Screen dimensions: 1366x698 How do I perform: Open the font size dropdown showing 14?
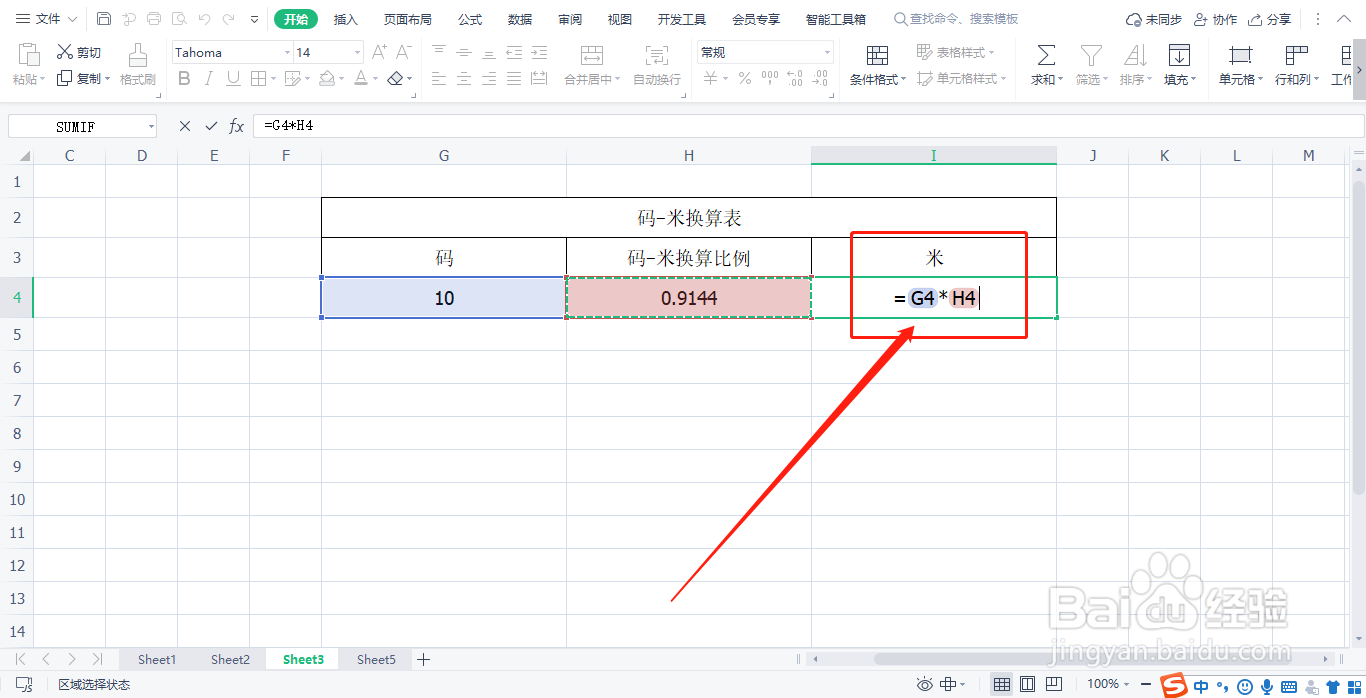[356, 51]
